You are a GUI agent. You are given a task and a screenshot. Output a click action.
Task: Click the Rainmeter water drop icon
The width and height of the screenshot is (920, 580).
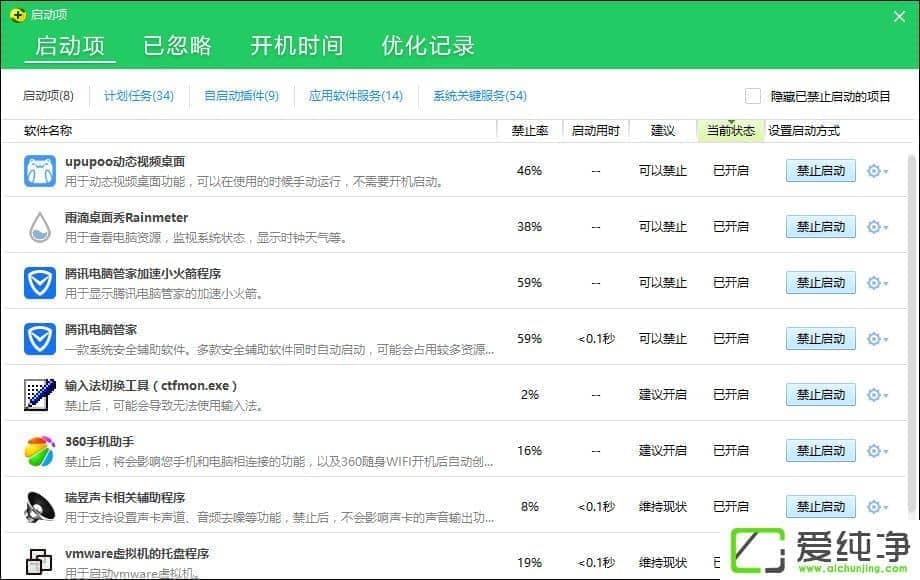(40, 227)
